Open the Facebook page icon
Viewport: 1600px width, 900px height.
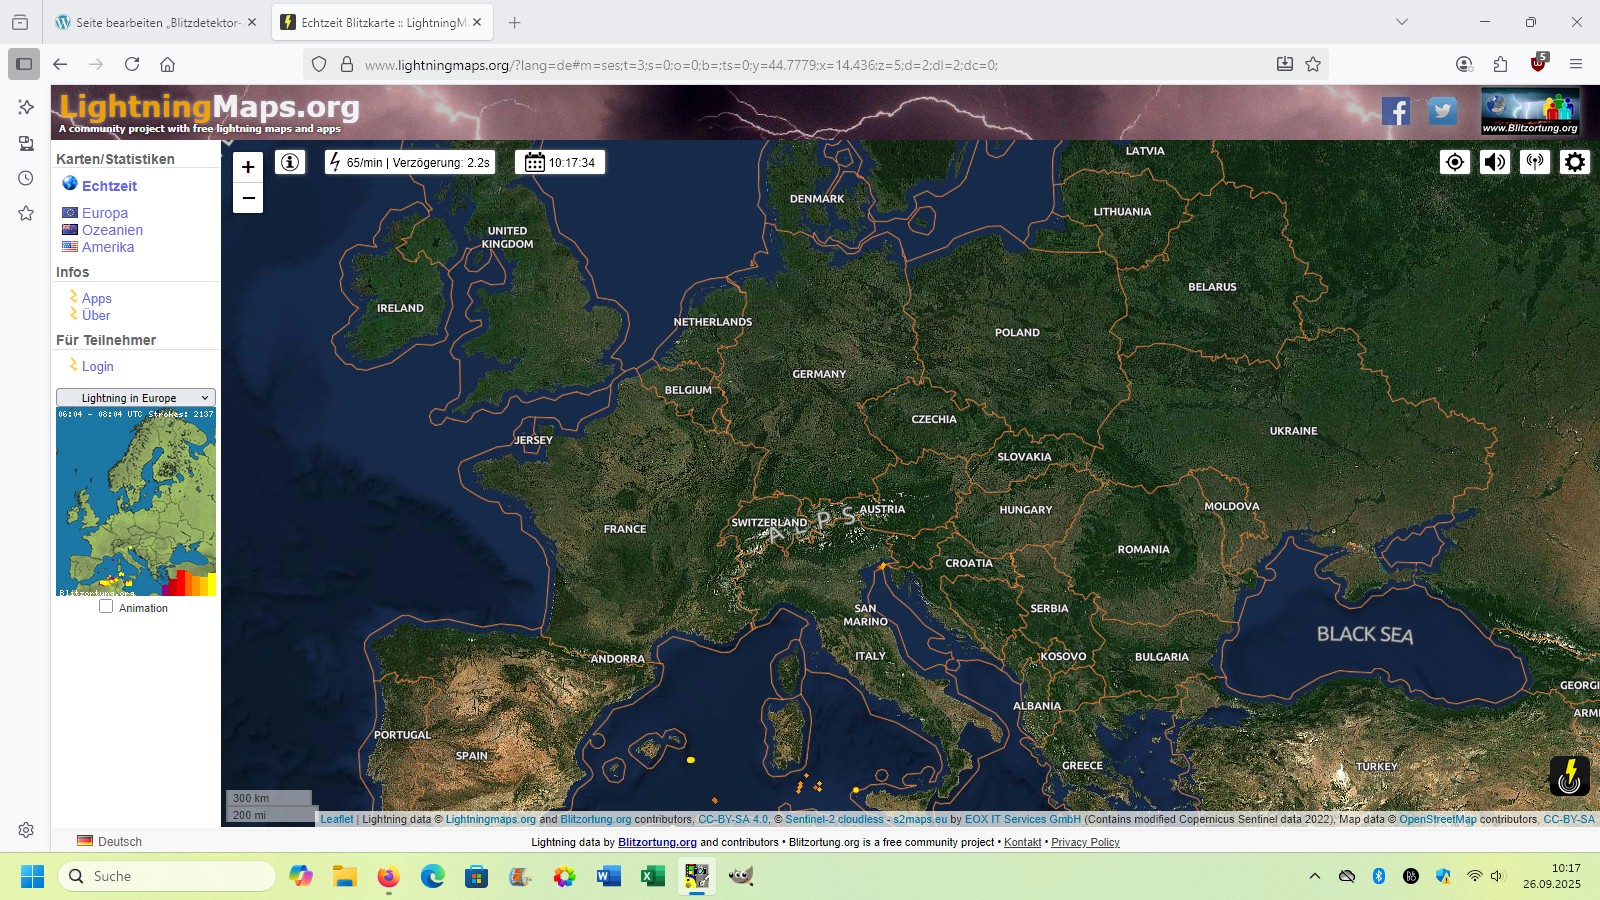coord(1395,111)
